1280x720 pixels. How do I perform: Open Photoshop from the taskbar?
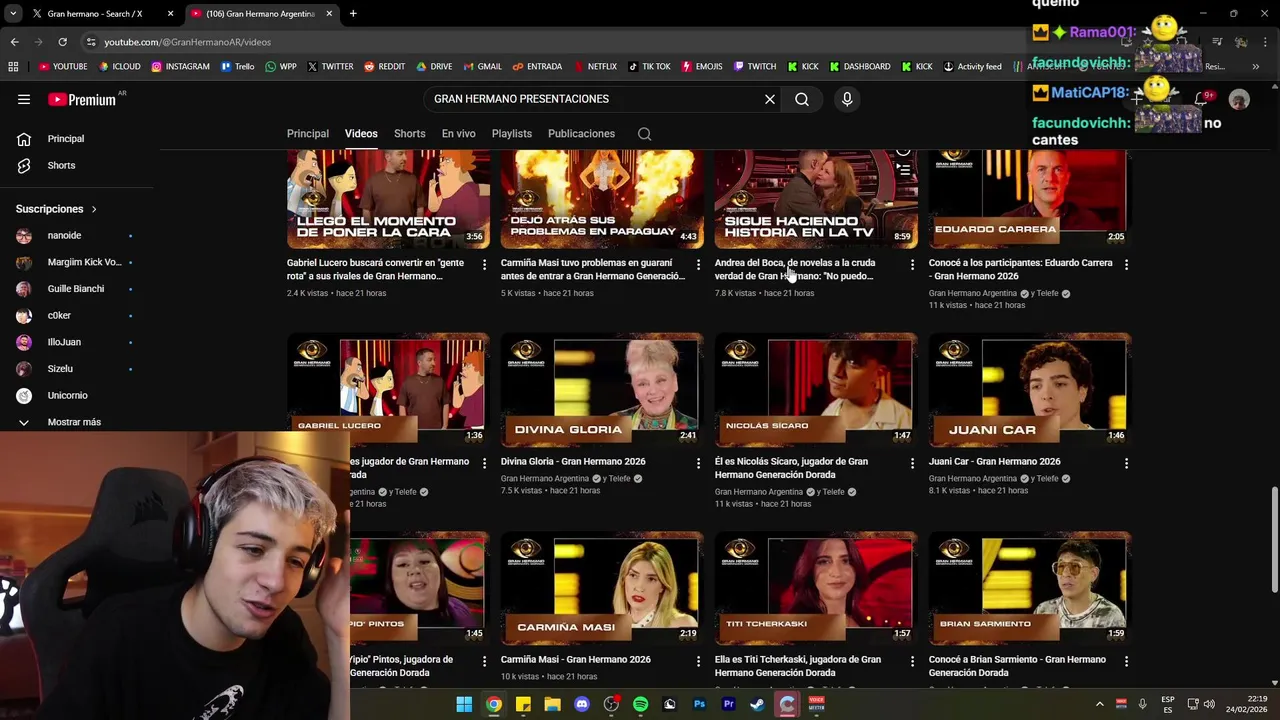point(699,704)
